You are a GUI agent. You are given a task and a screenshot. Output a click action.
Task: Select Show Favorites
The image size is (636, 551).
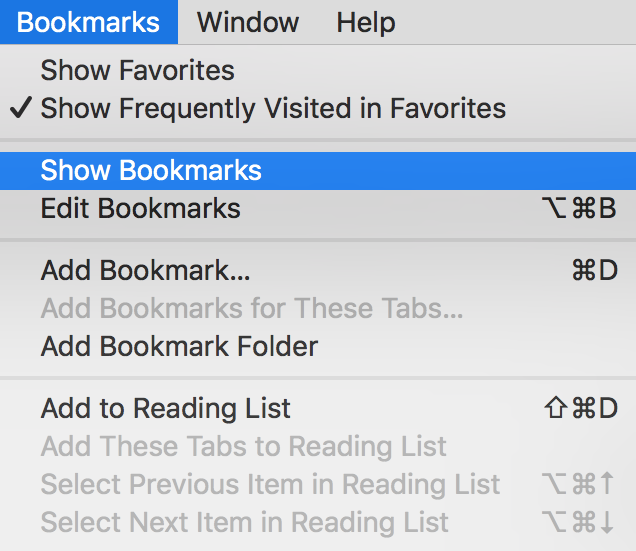point(137,71)
